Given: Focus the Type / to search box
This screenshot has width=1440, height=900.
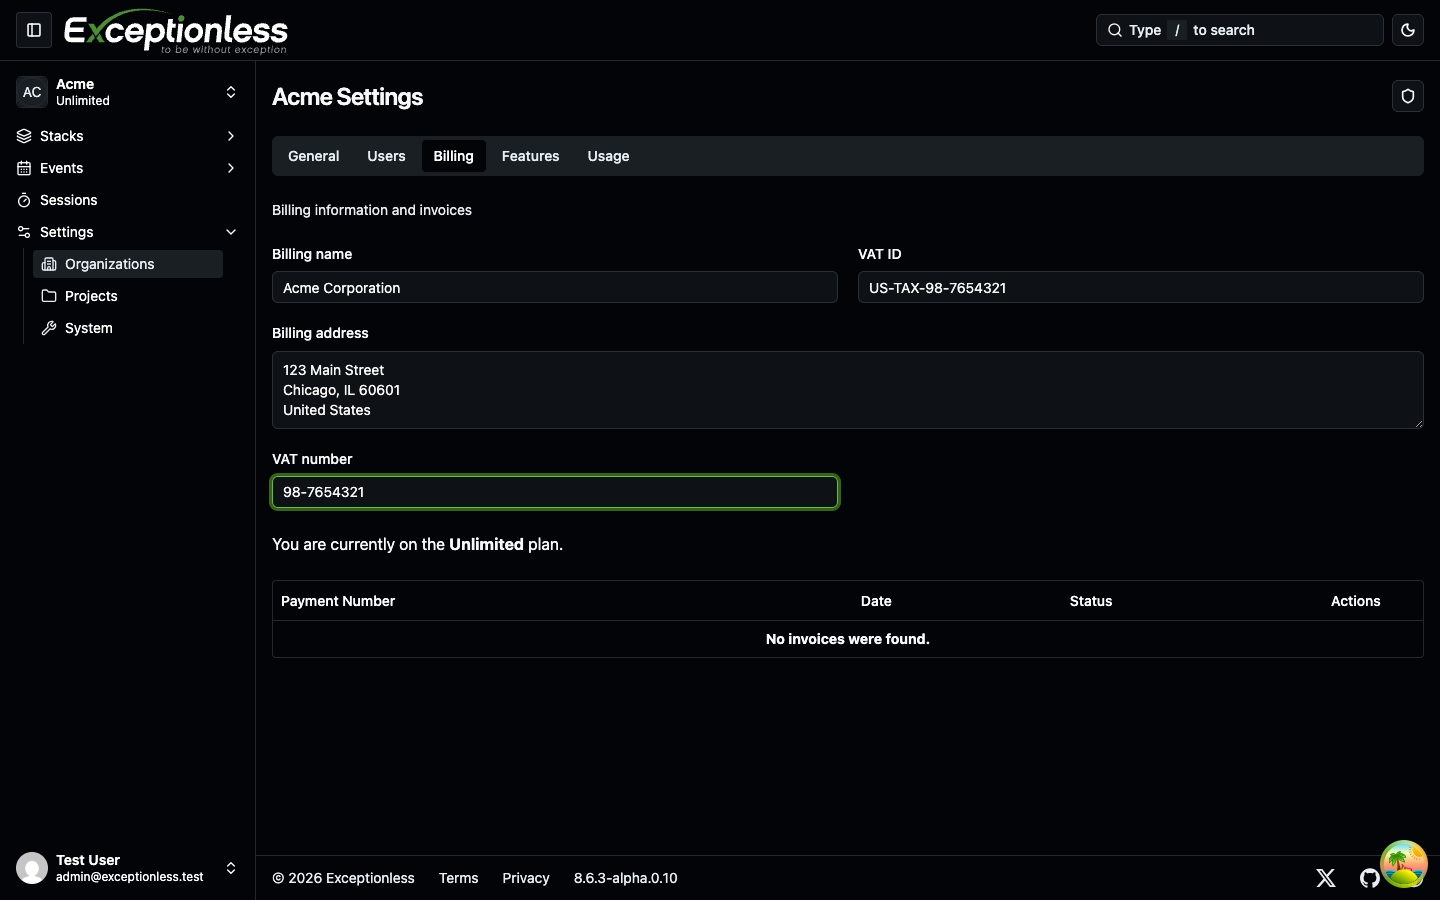Looking at the screenshot, I should [x=1240, y=30].
